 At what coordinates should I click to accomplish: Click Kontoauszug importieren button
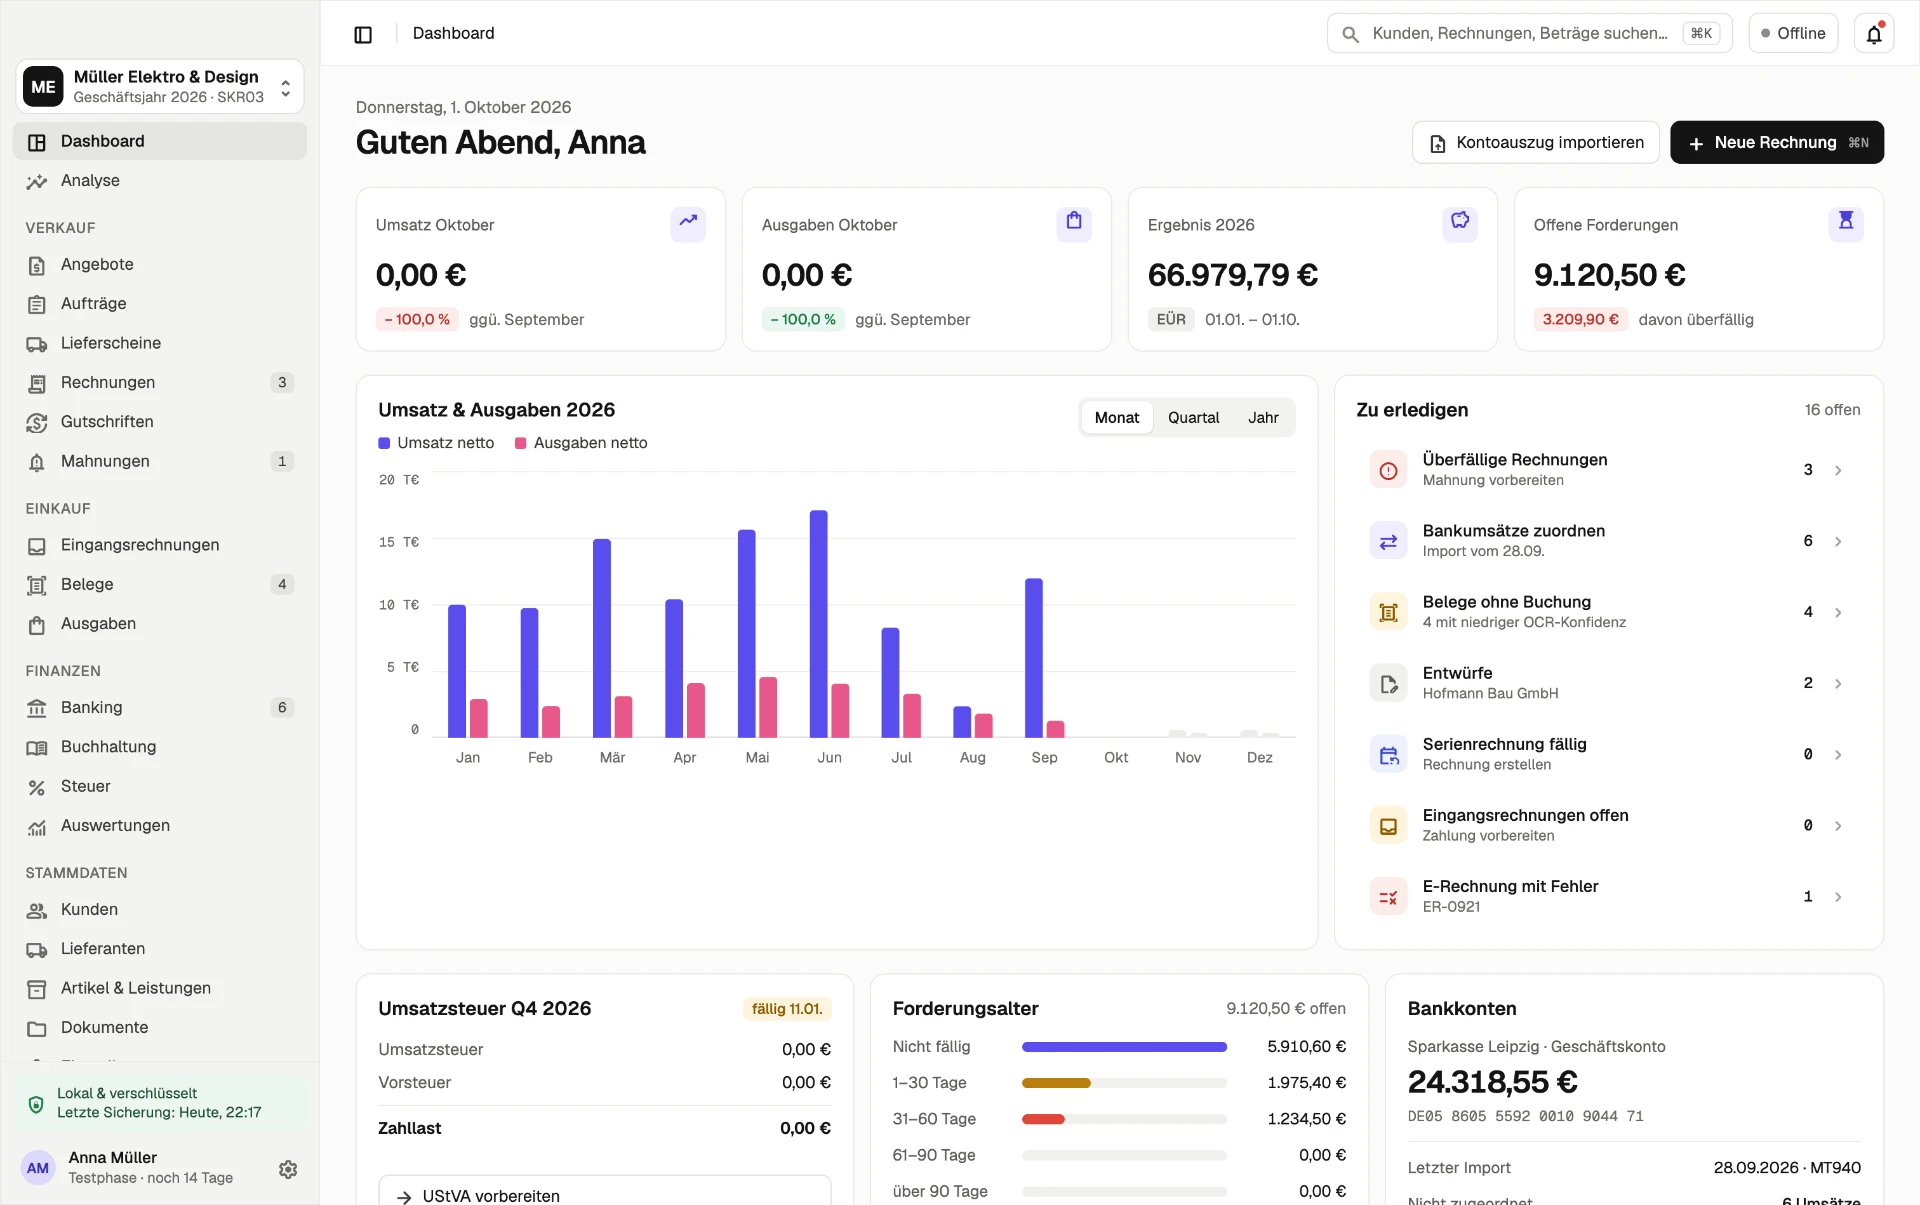click(1535, 142)
